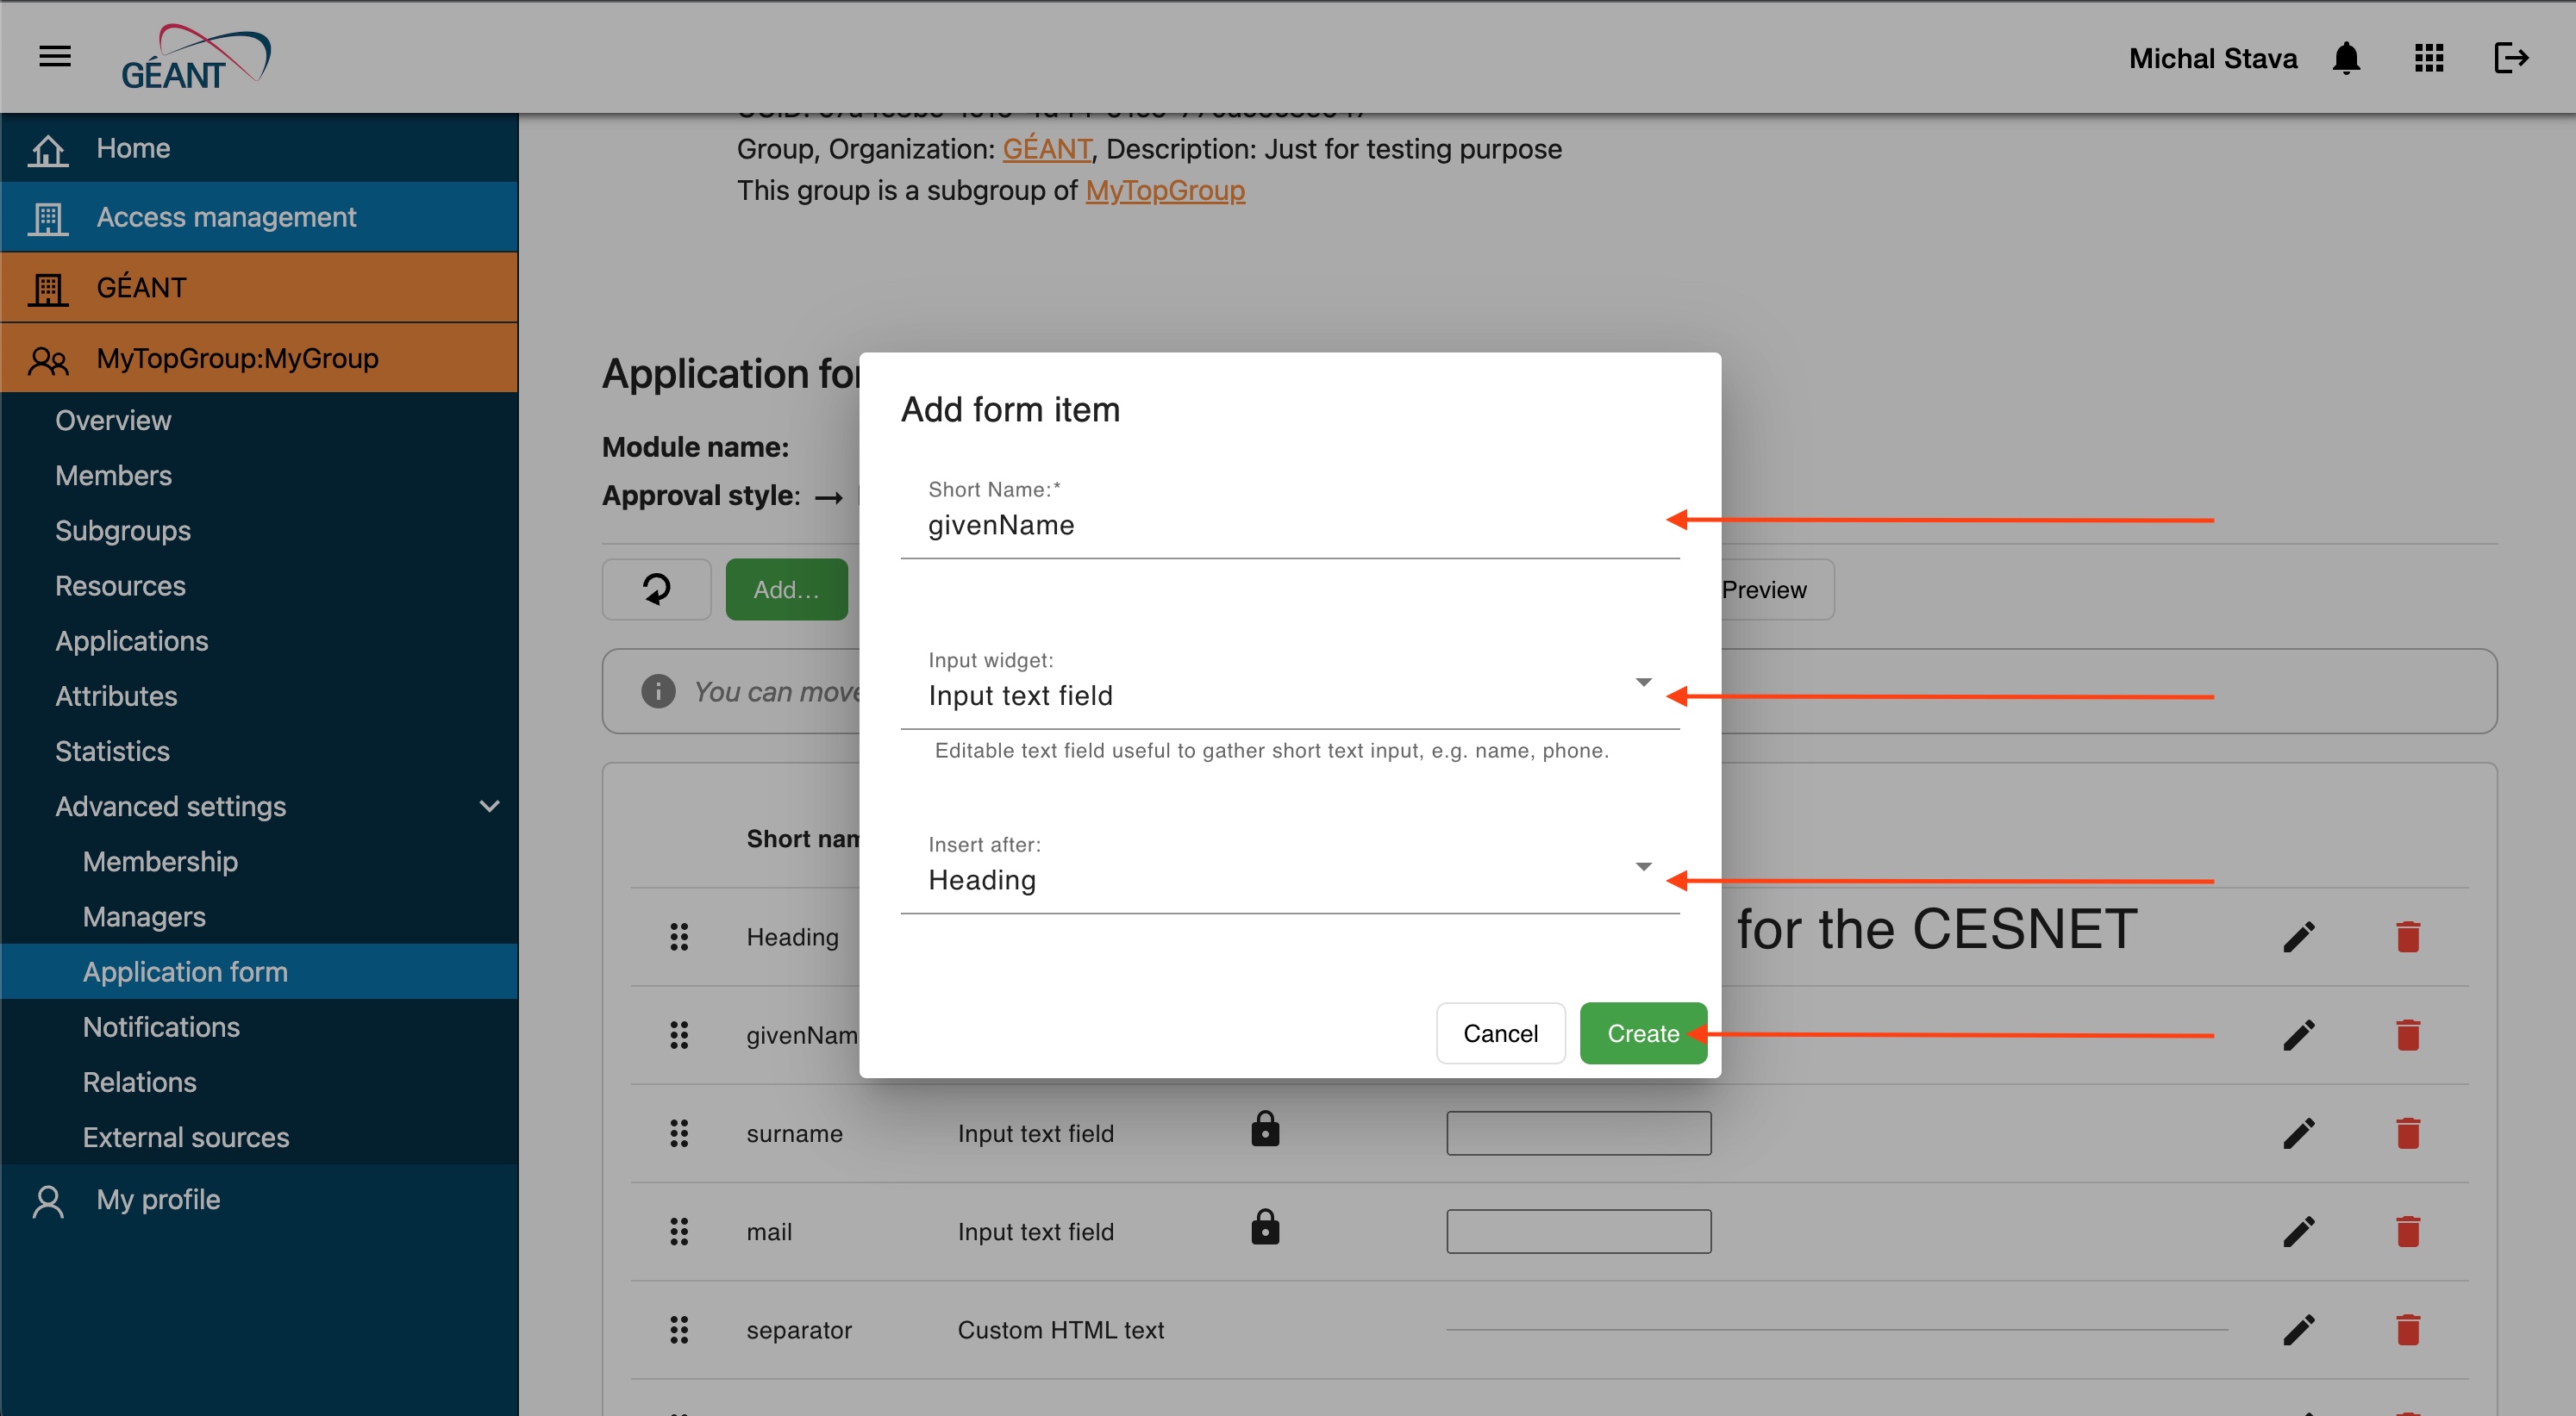
Task: Click 'Input text field' in surname row
Action: (x=1035, y=1133)
